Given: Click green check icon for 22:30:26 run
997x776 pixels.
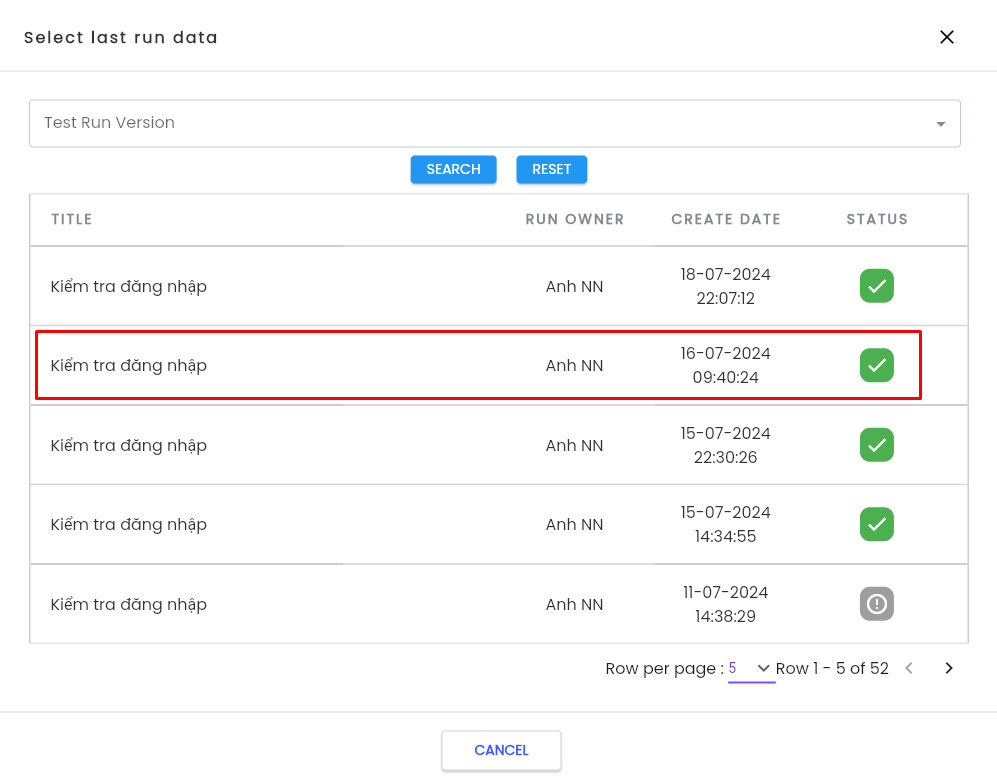Looking at the screenshot, I should pyautogui.click(x=877, y=445).
